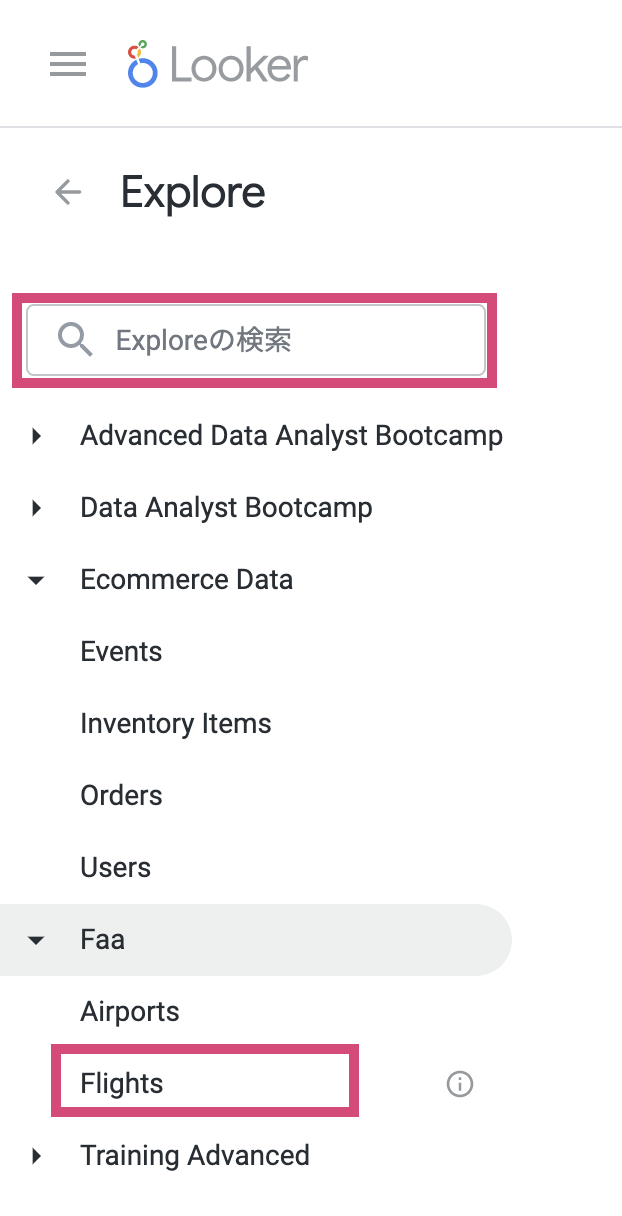Viewport: 622px width, 1216px height.
Task: Click the magnifying glass search icon
Action: coord(74,340)
